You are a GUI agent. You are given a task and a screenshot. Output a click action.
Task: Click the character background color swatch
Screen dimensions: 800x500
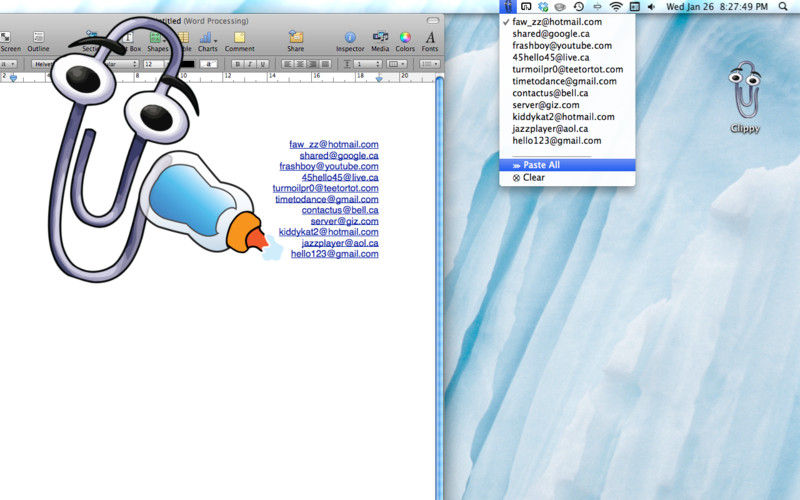(208, 64)
